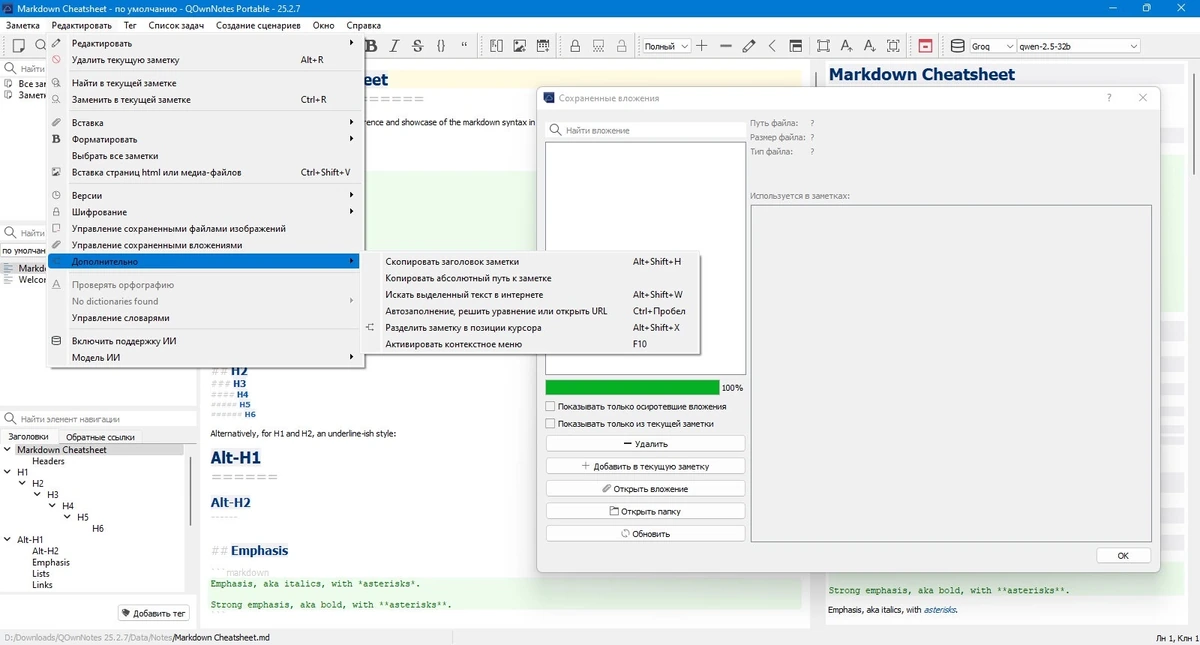Click the plus icon next to Полный
The width and height of the screenshot is (1200, 645).
pyautogui.click(x=702, y=46)
